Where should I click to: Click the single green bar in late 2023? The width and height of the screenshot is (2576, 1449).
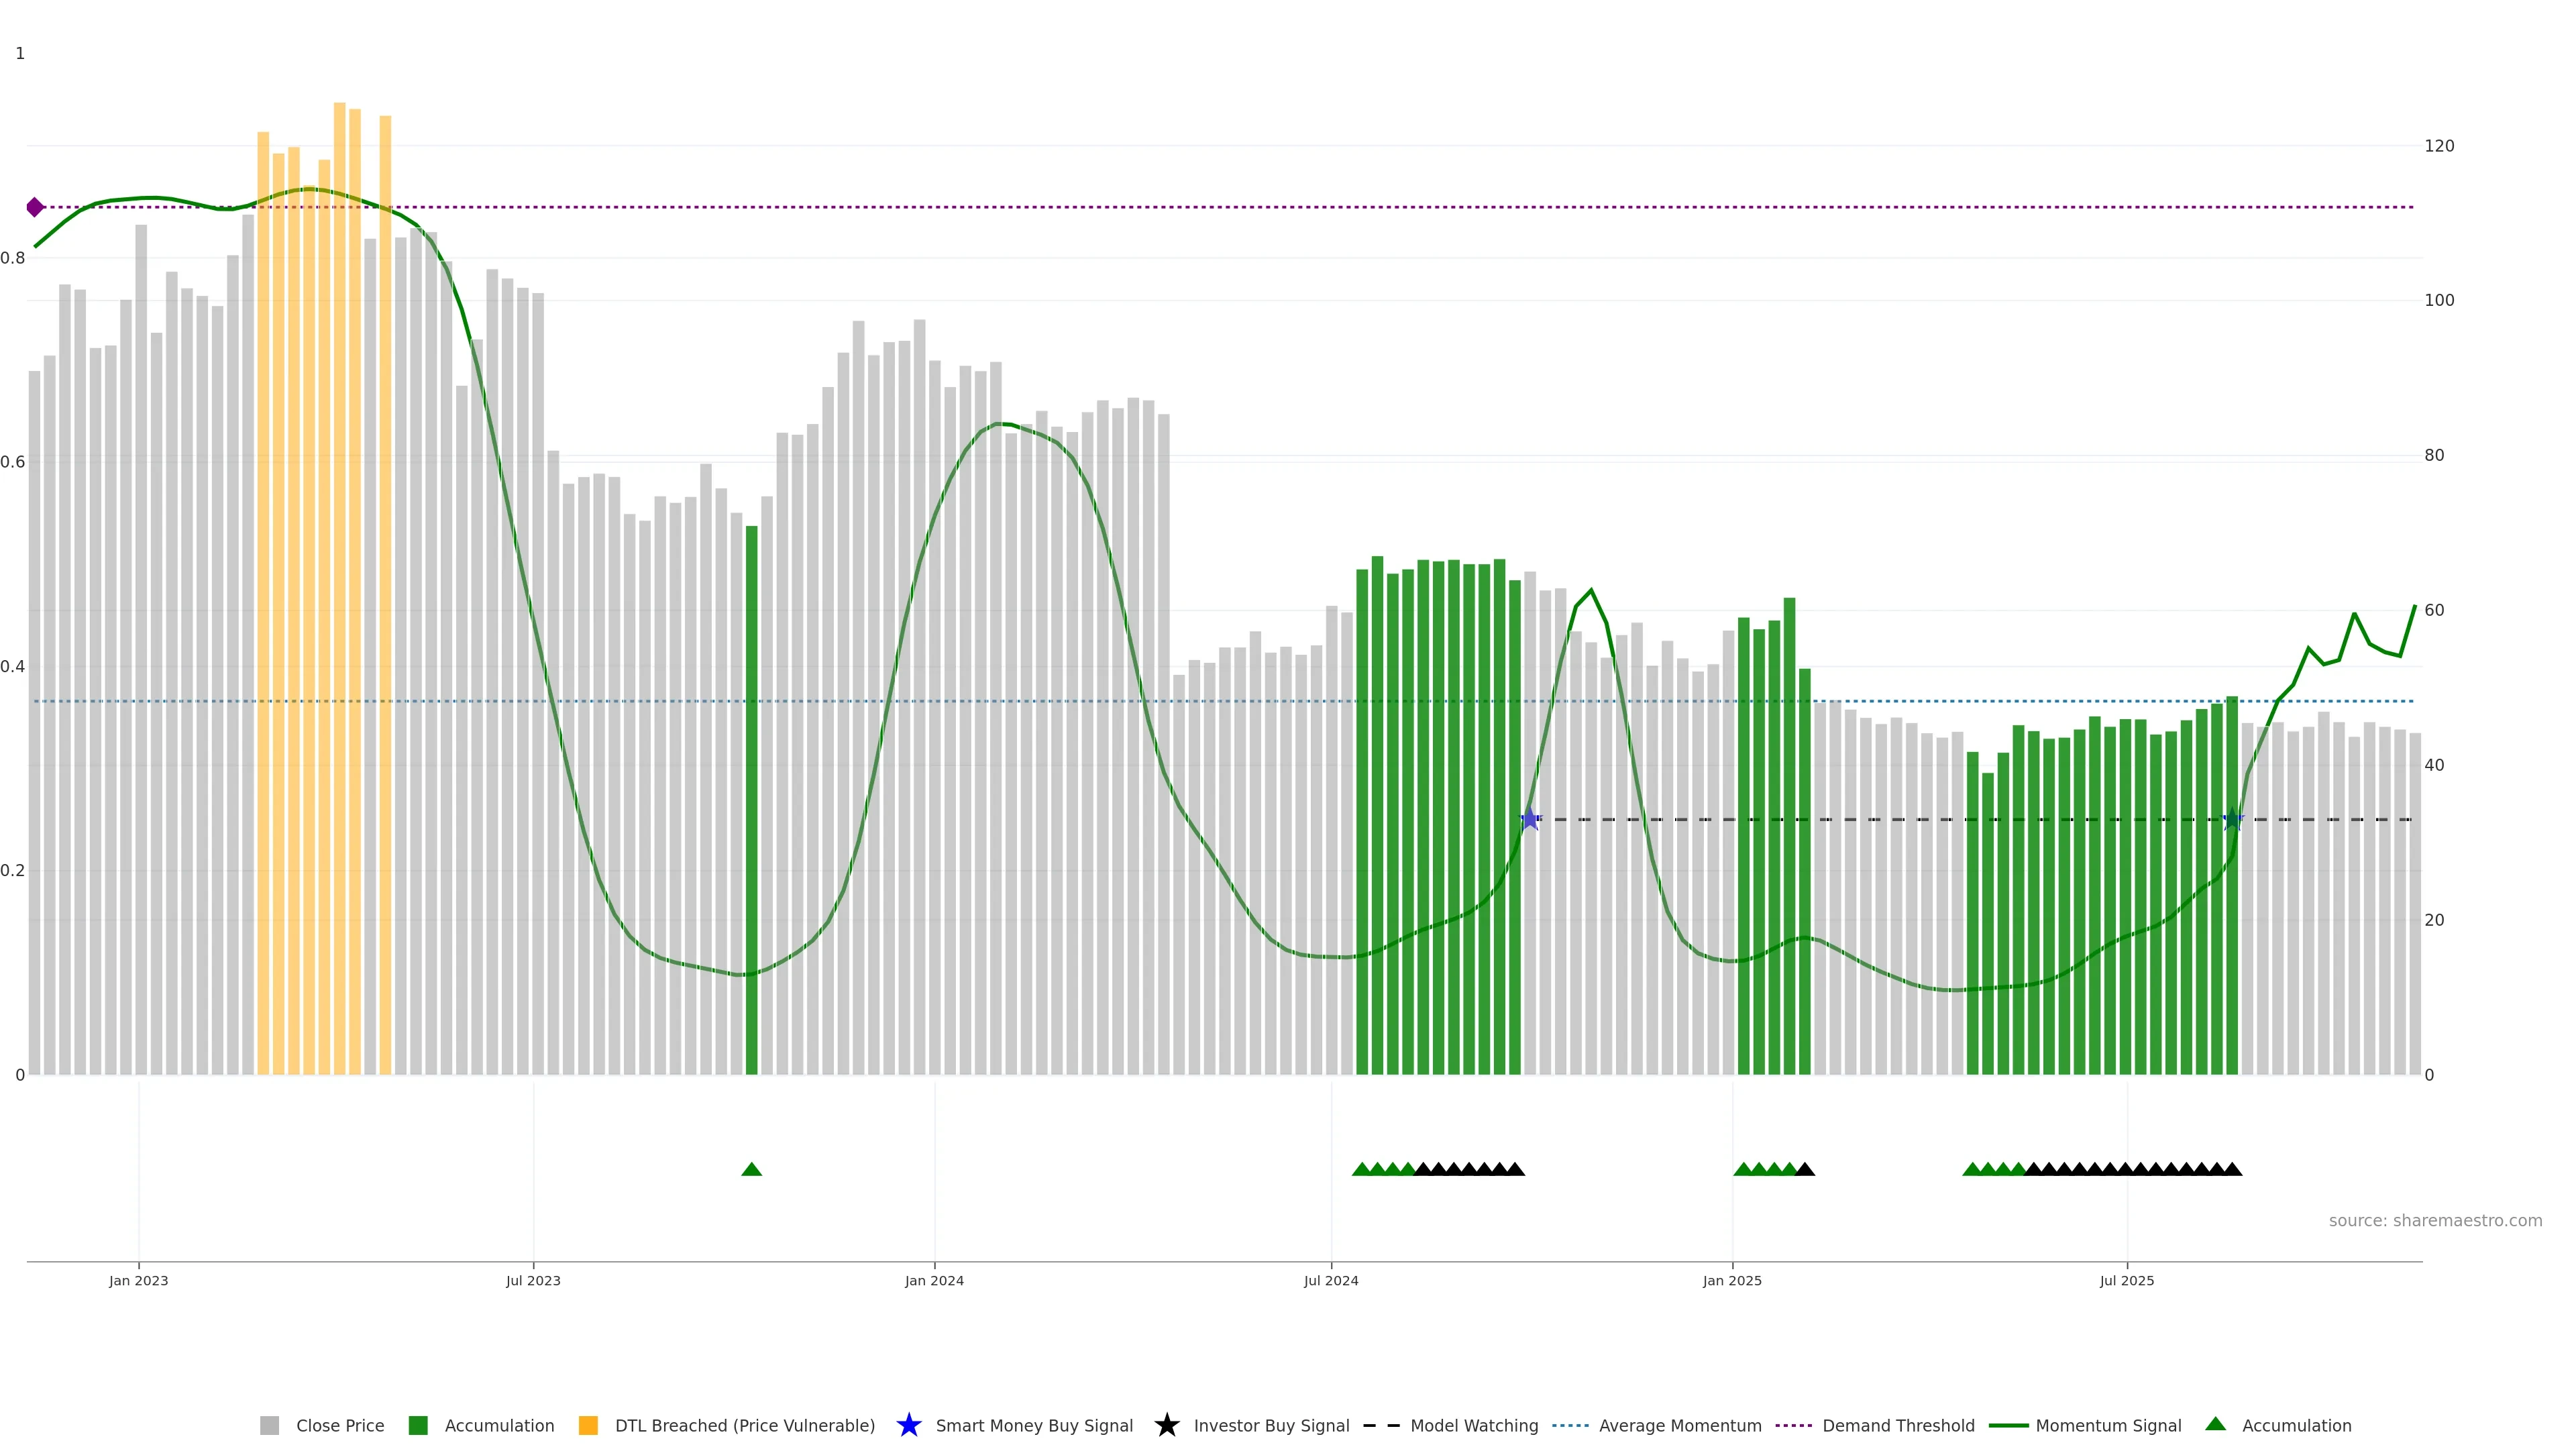point(752,800)
